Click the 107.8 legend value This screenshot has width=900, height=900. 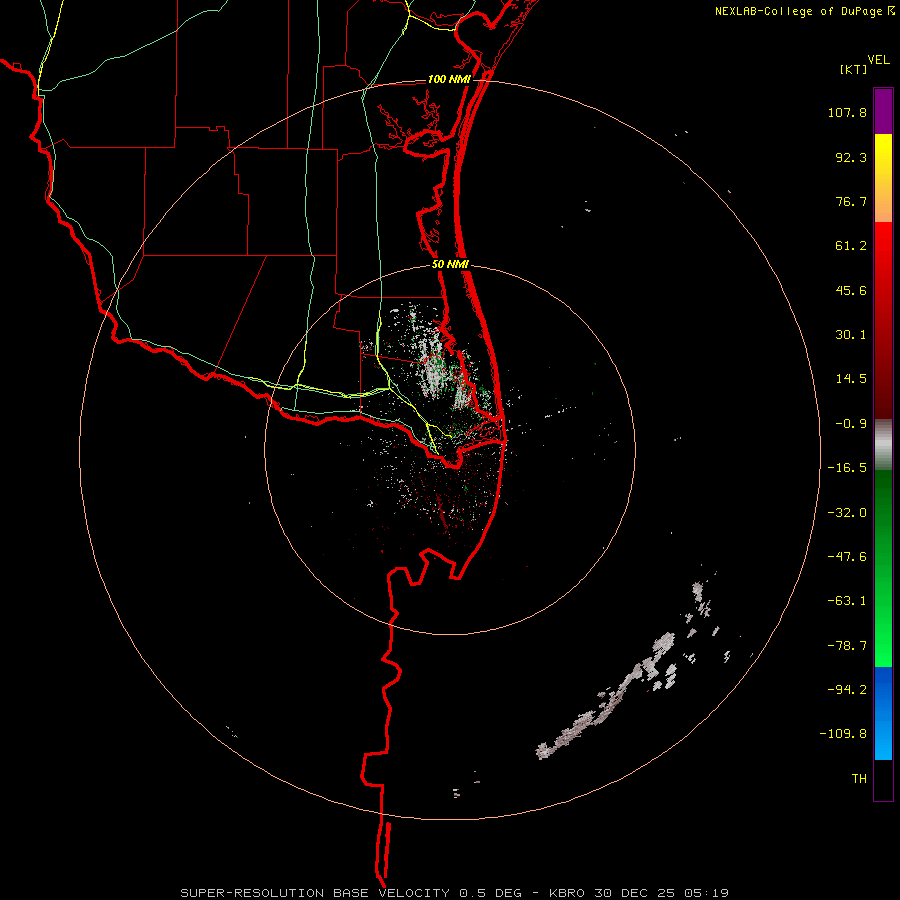(x=847, y=112)
